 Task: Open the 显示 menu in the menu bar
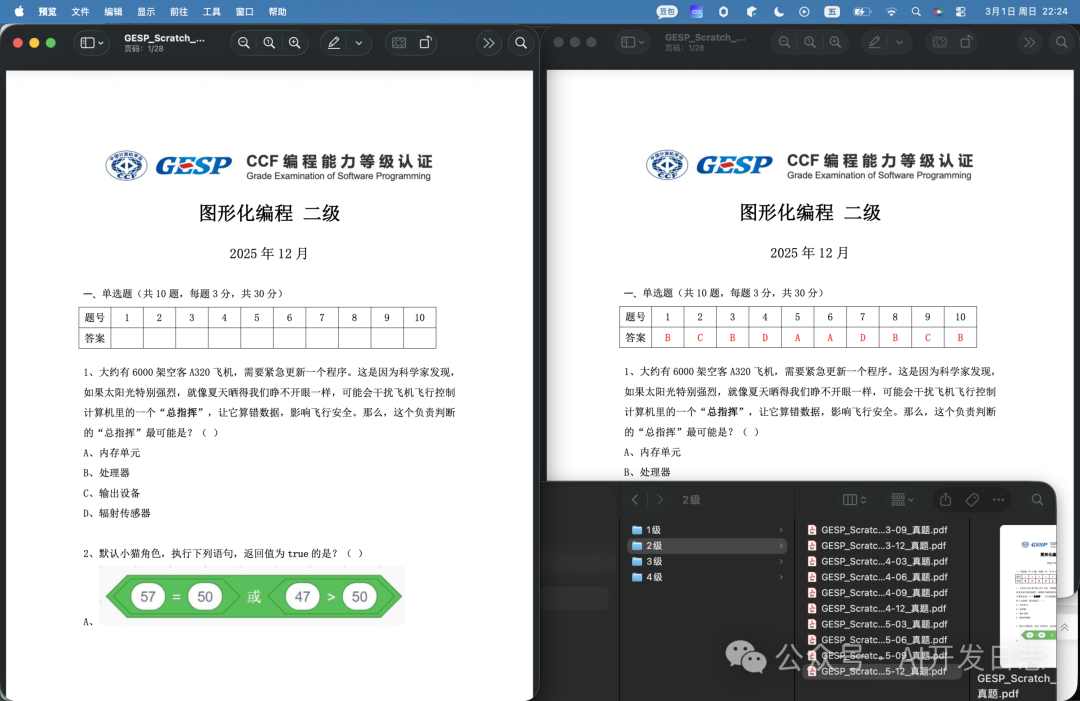(146, 12)
